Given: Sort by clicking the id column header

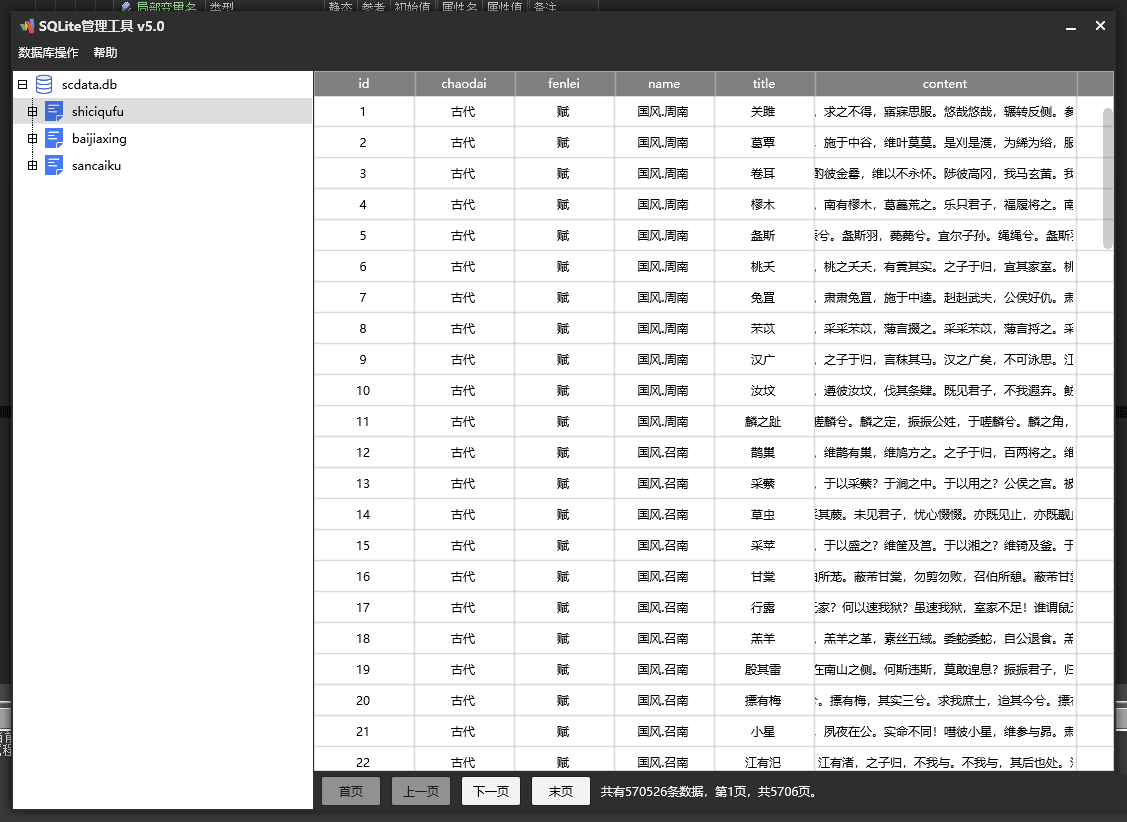Looking at the screenshot, I should [364, 83].
